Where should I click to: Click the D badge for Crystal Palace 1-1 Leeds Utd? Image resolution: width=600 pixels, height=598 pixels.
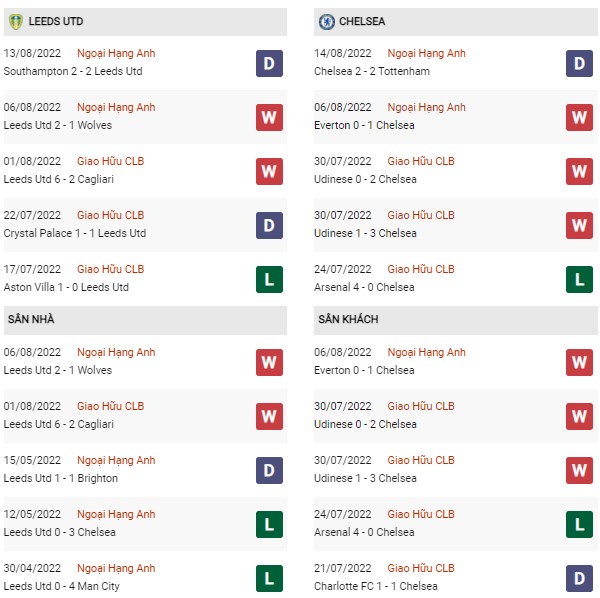(x=269, y=225)
